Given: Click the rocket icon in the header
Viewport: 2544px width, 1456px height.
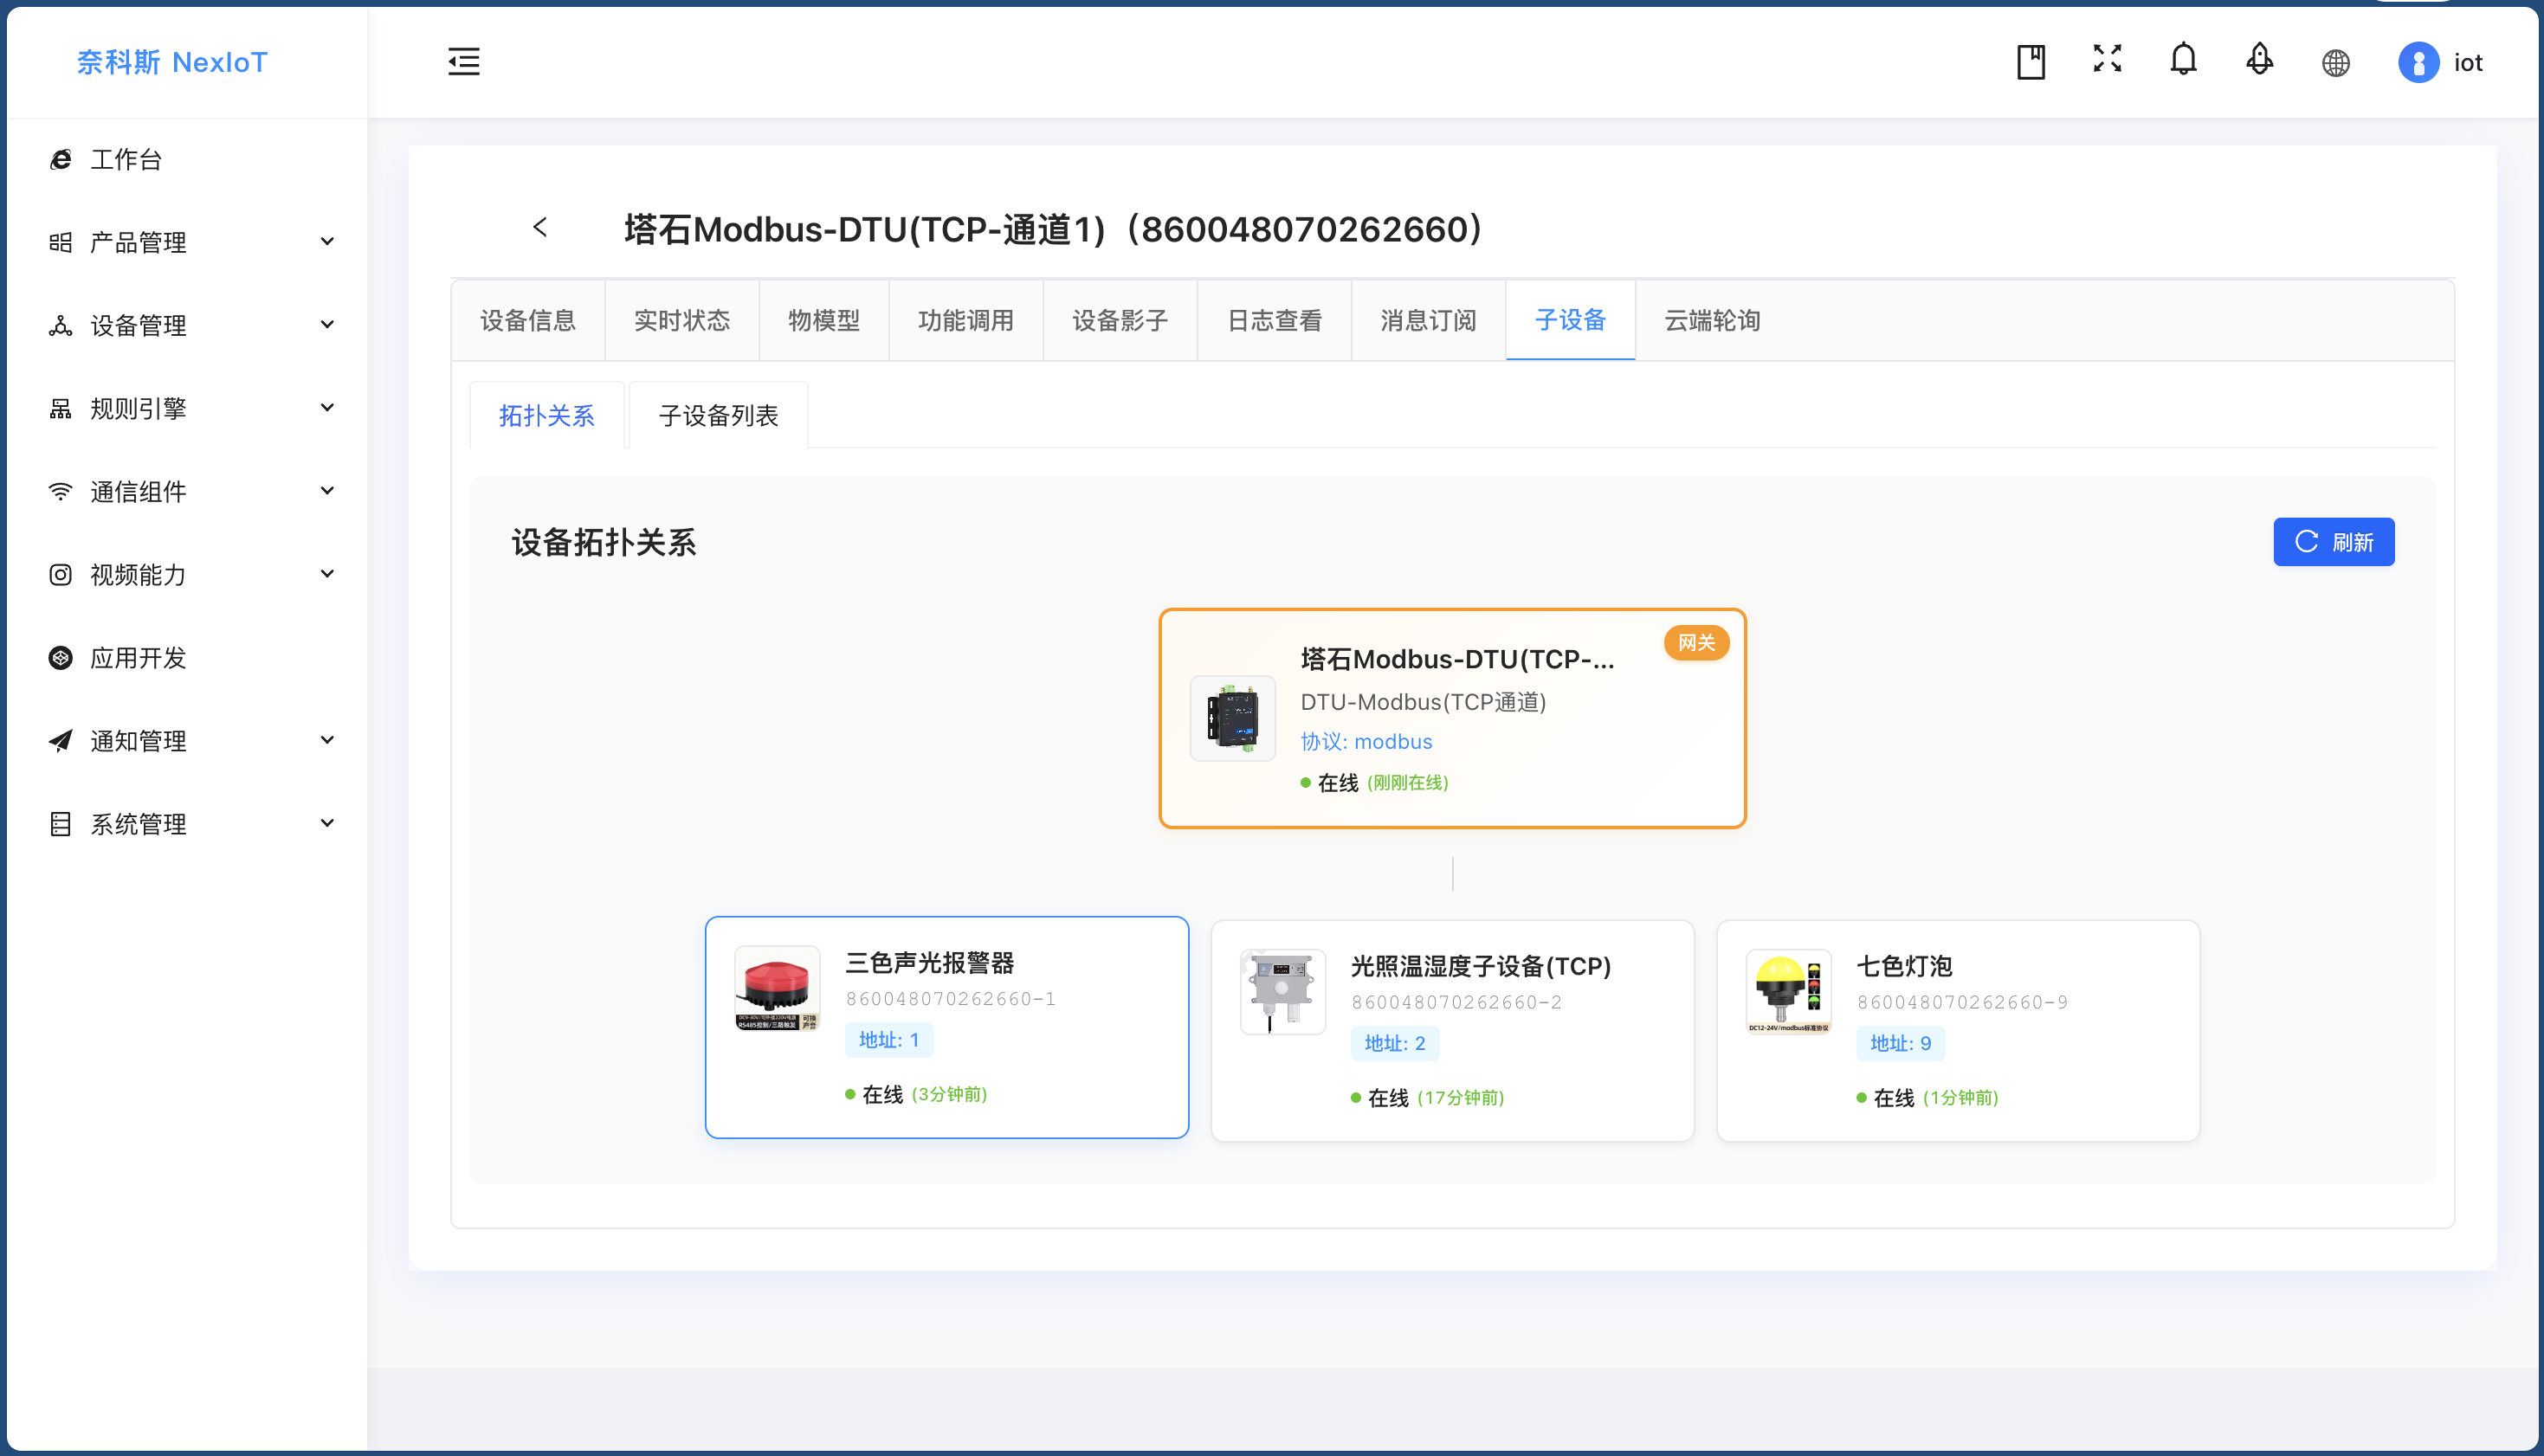Looking at the screenshot, I should (x=2259, y=62).
